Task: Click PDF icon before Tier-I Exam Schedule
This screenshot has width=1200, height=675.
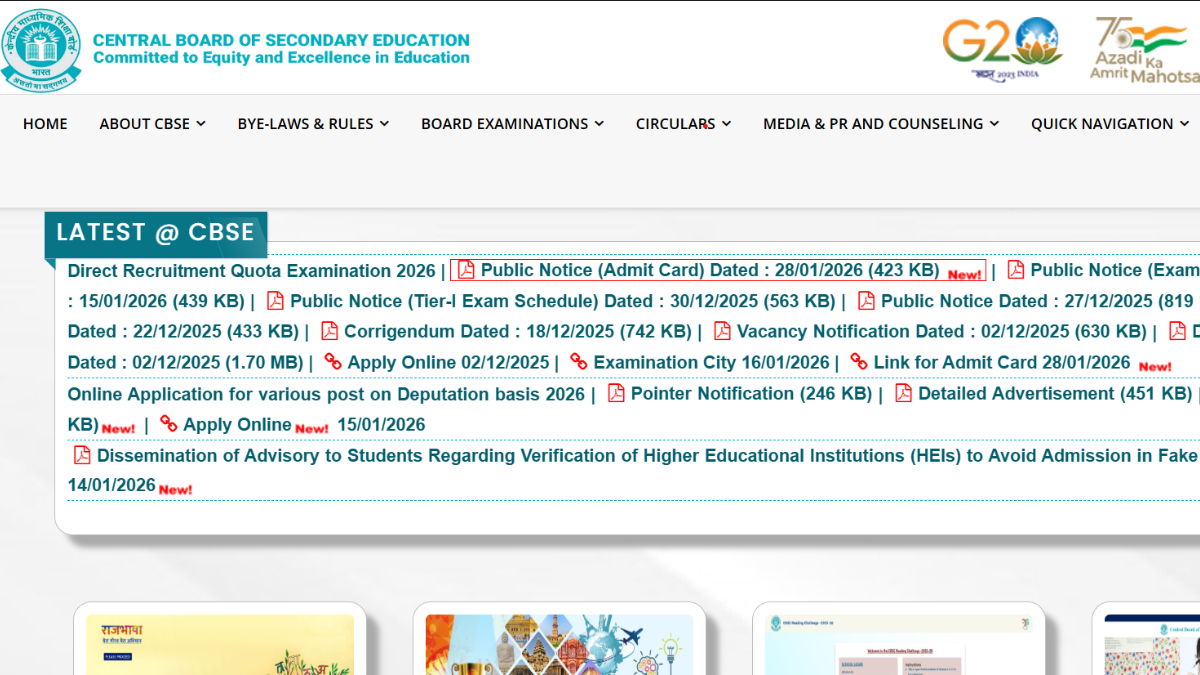Action: coord(275,301)
